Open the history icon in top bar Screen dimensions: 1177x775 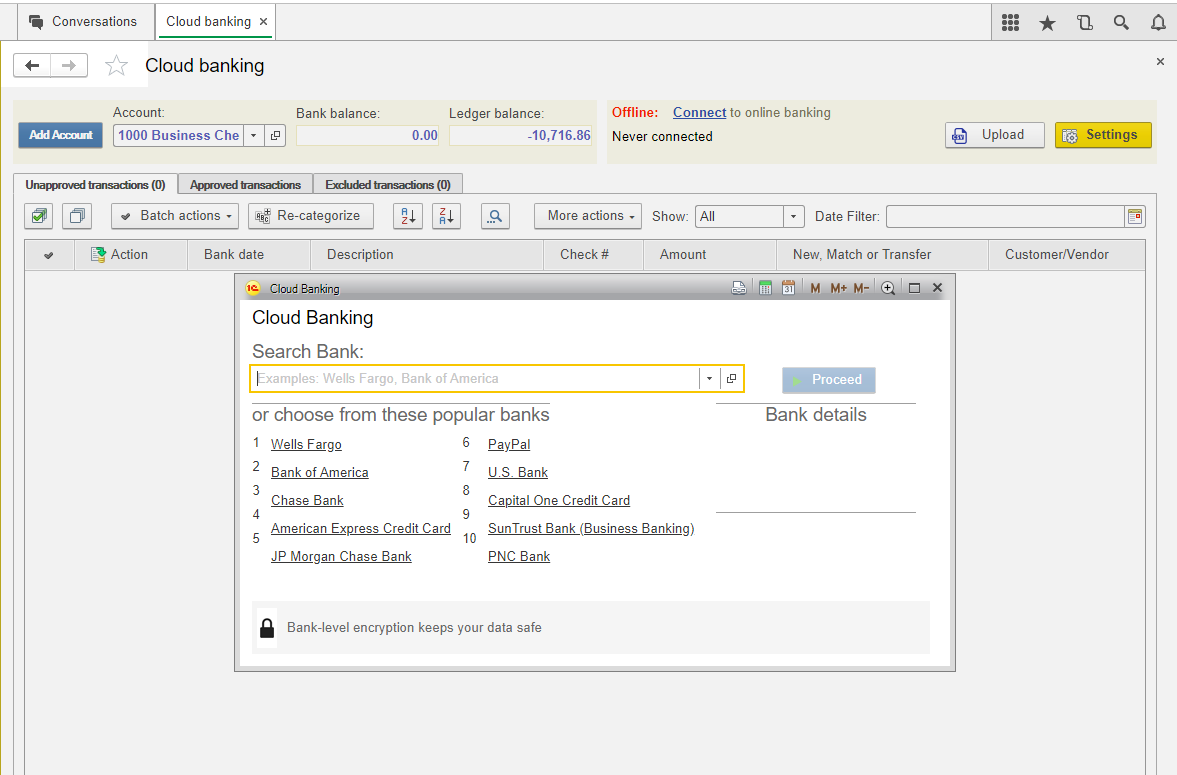click(x=1085, y=23)
